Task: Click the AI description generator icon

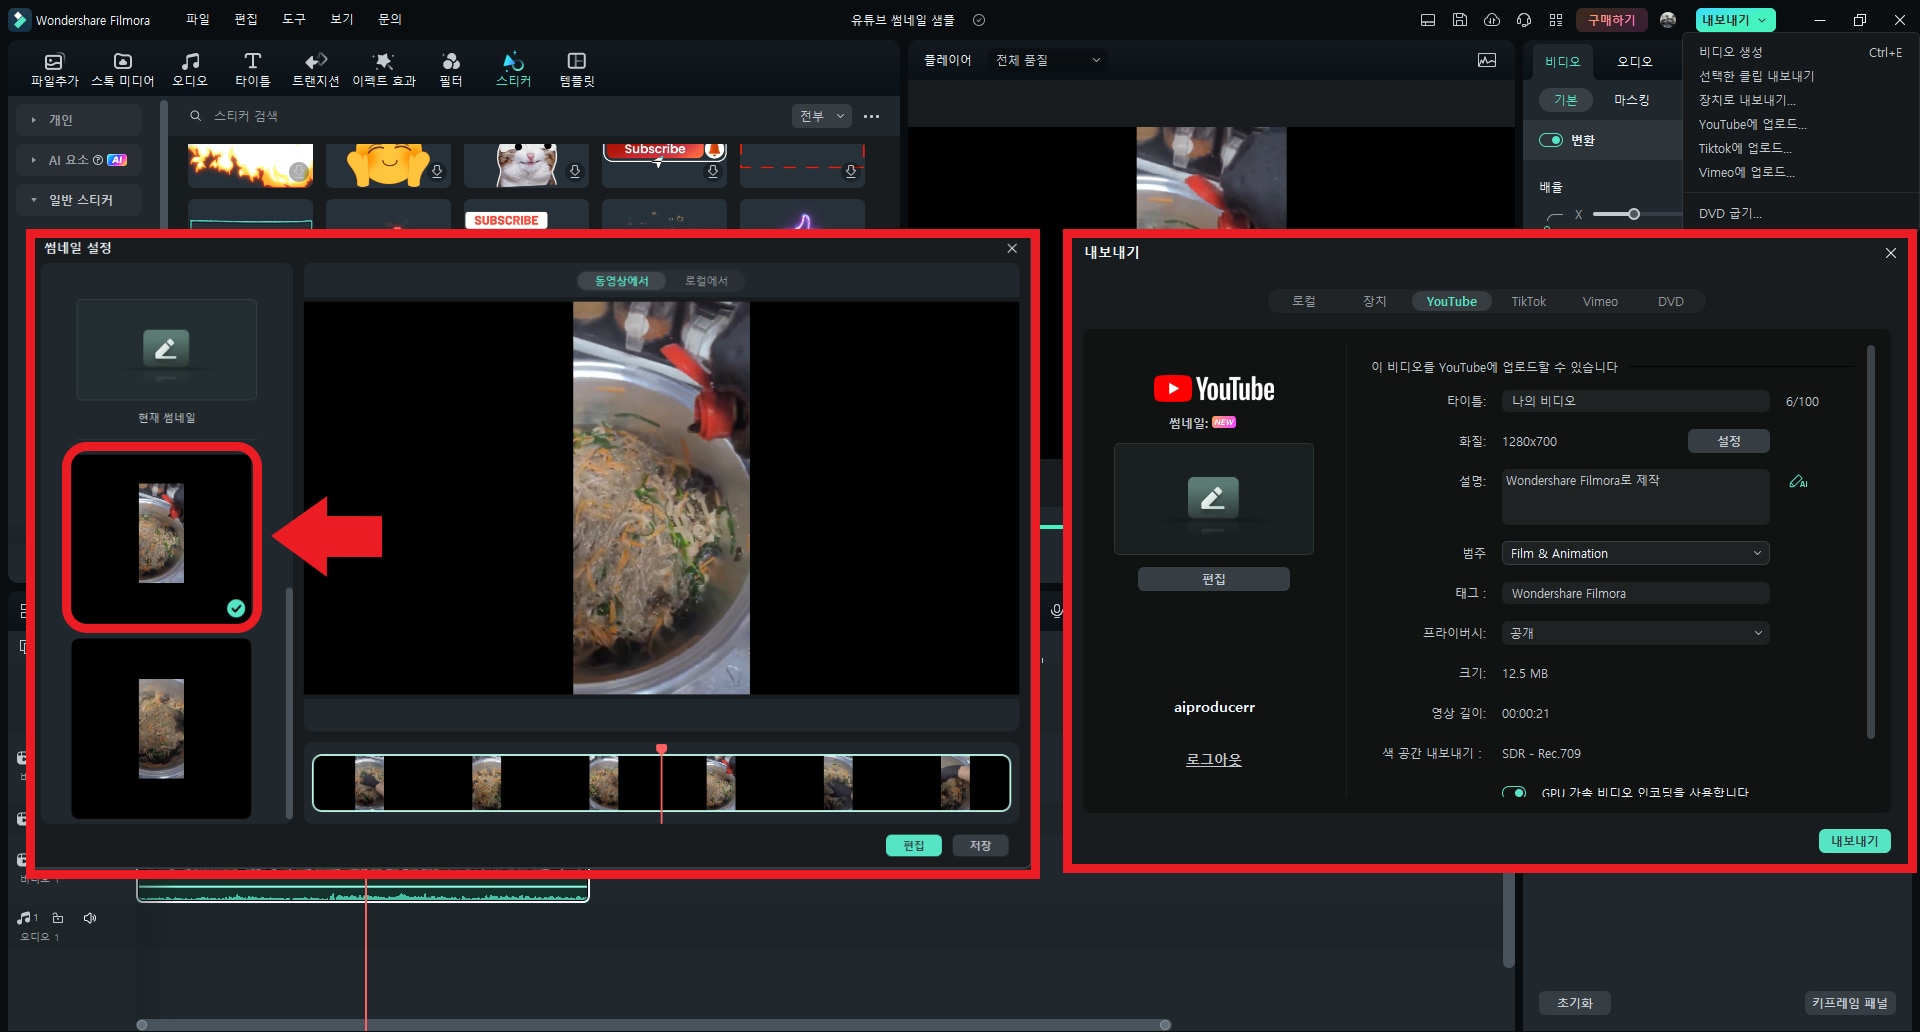Action: click(x=1798, y=482)
